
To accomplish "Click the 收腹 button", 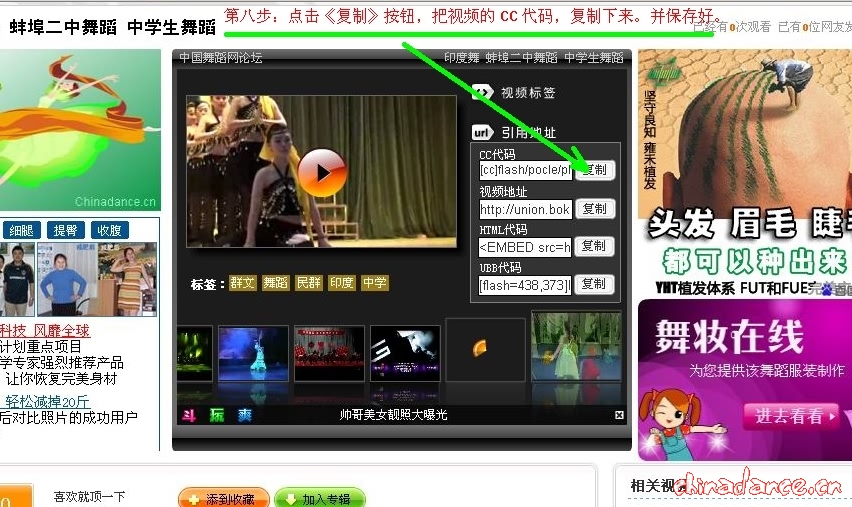I will point(110,230).
